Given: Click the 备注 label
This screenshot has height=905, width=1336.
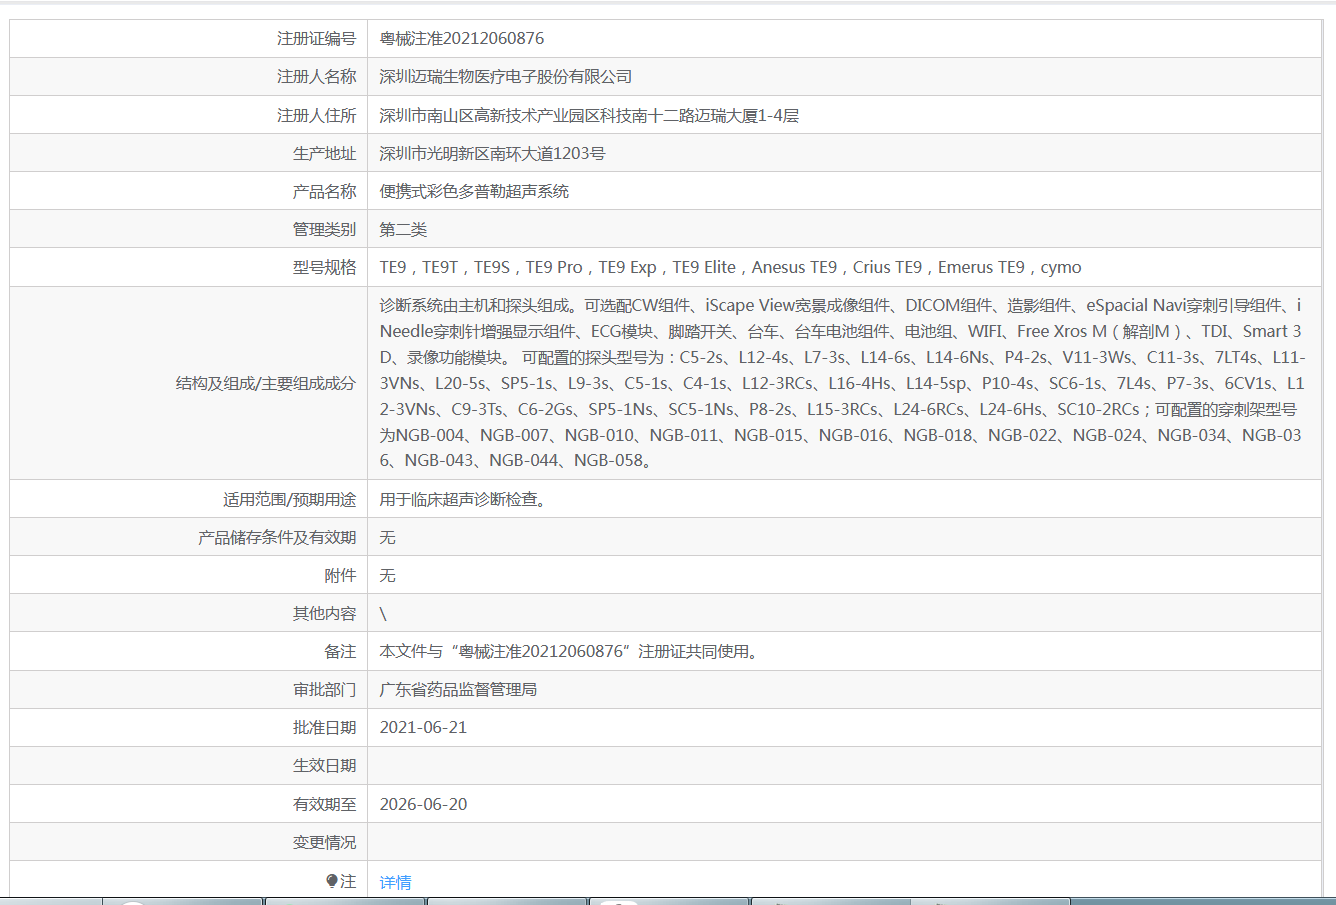Looking at the screenshot, I should [340, 651].
